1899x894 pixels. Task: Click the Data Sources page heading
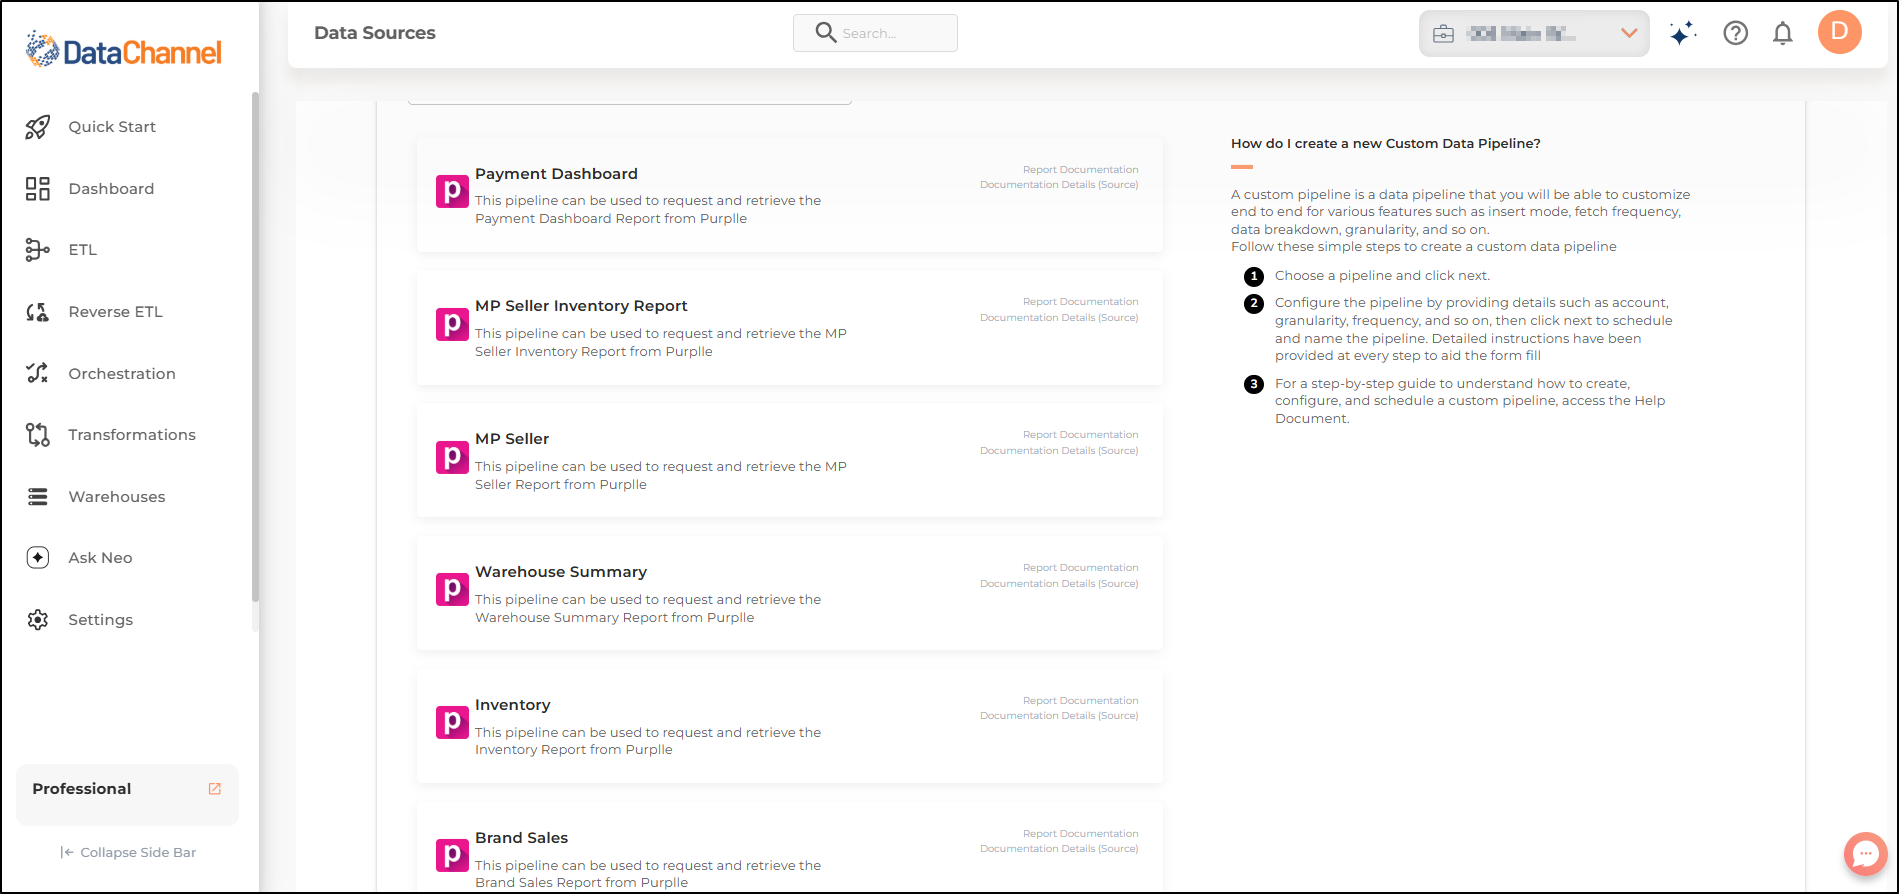(375, 33)
